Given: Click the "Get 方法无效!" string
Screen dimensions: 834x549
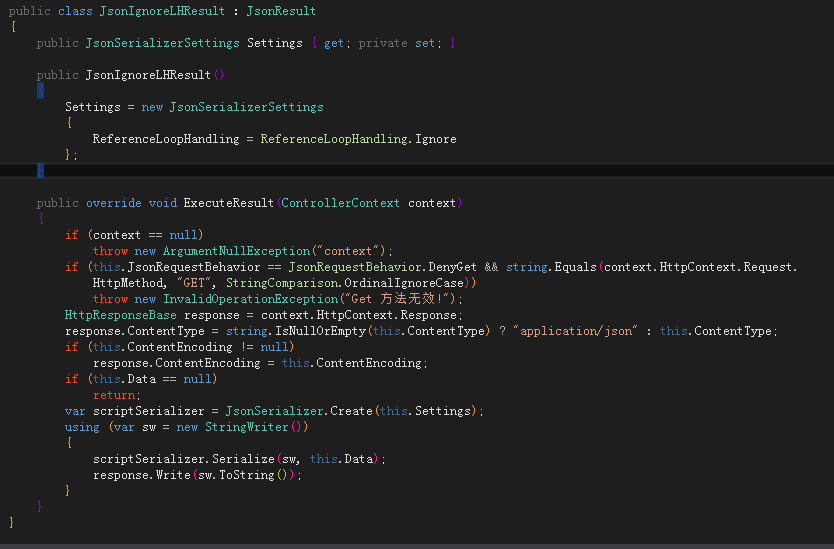Looking at the screenshot, I should 397,298.
